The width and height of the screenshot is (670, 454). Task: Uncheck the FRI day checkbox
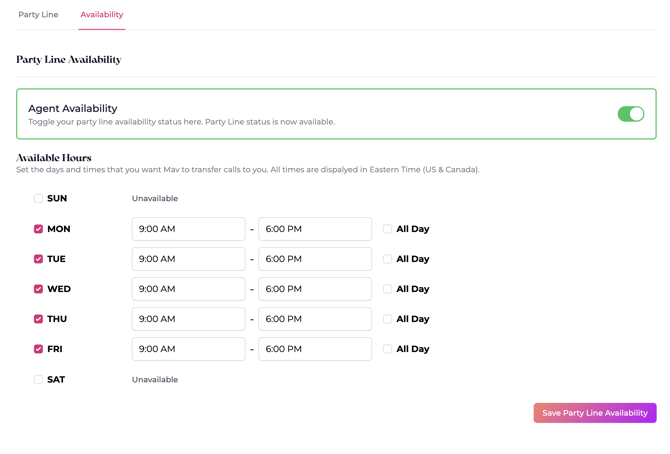(39, 349)
